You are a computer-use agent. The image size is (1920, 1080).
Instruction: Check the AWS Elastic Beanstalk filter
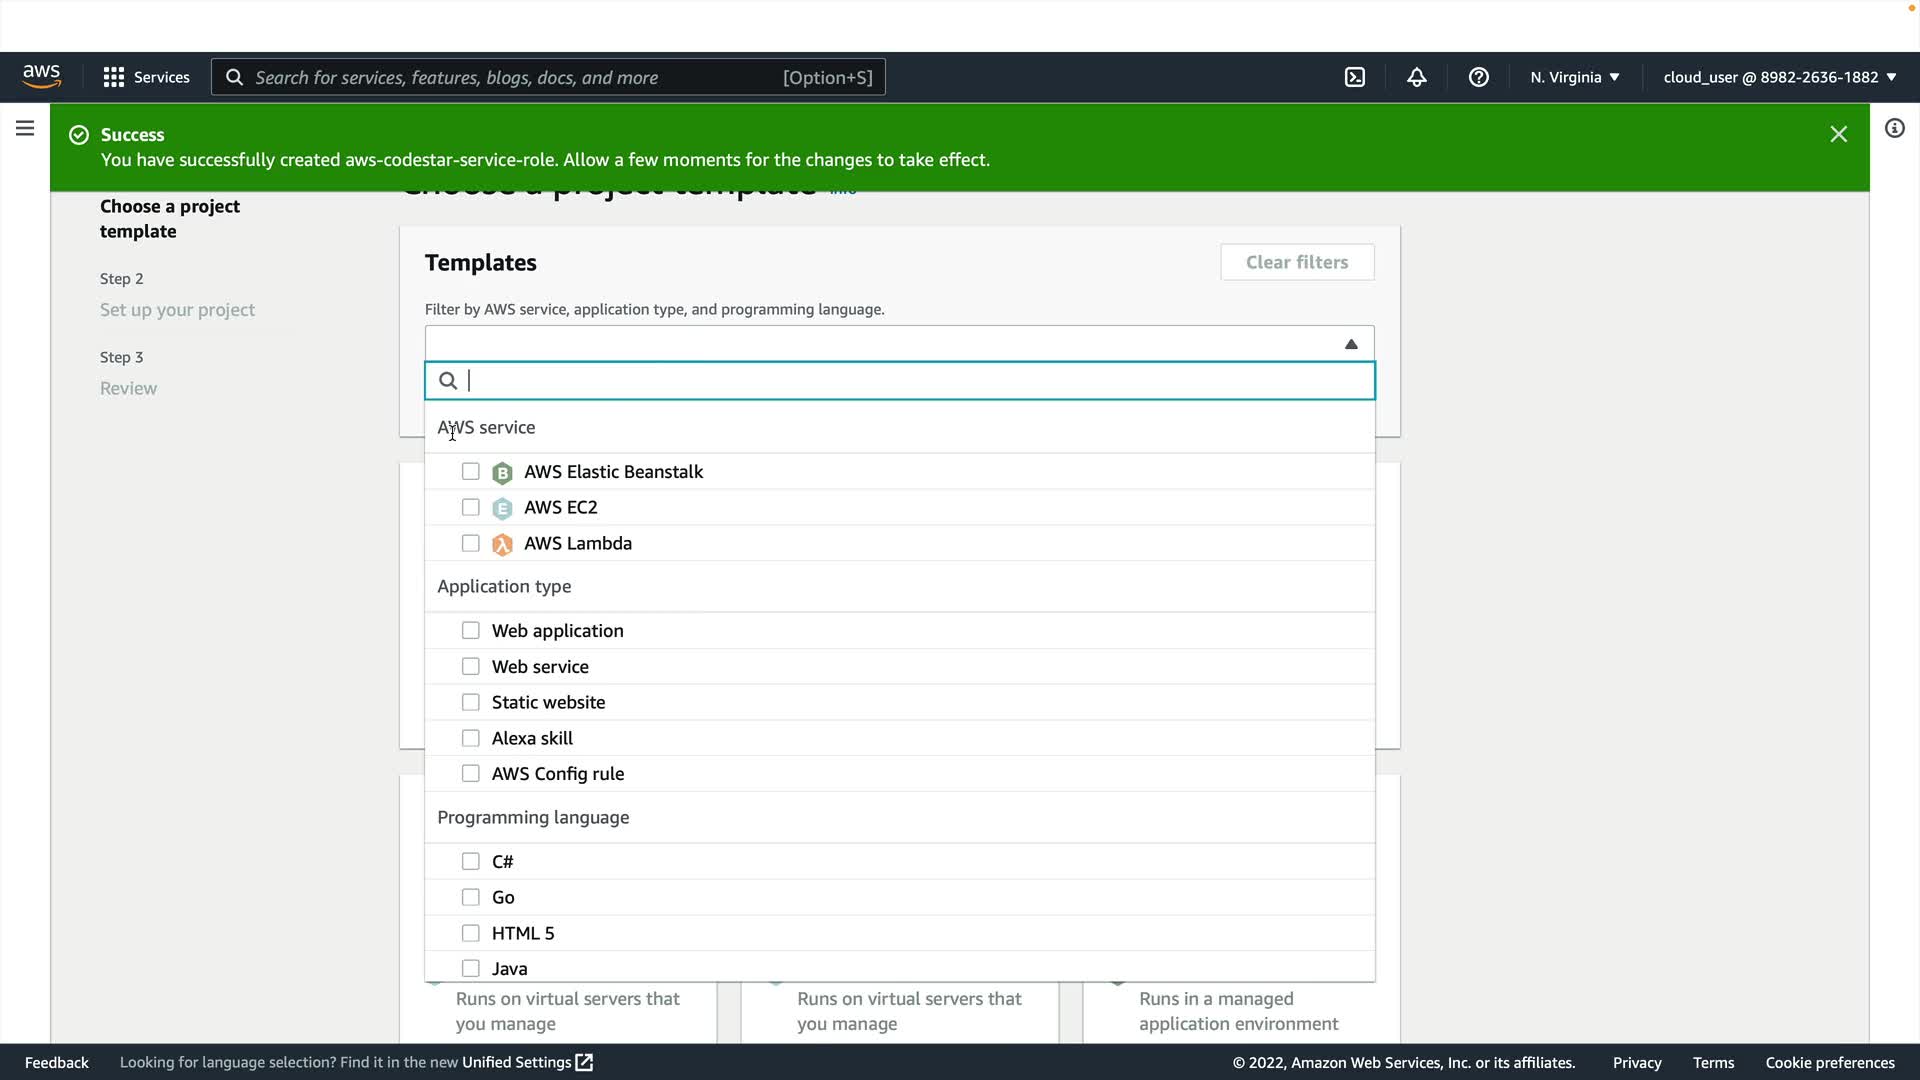tap(470, 471)
